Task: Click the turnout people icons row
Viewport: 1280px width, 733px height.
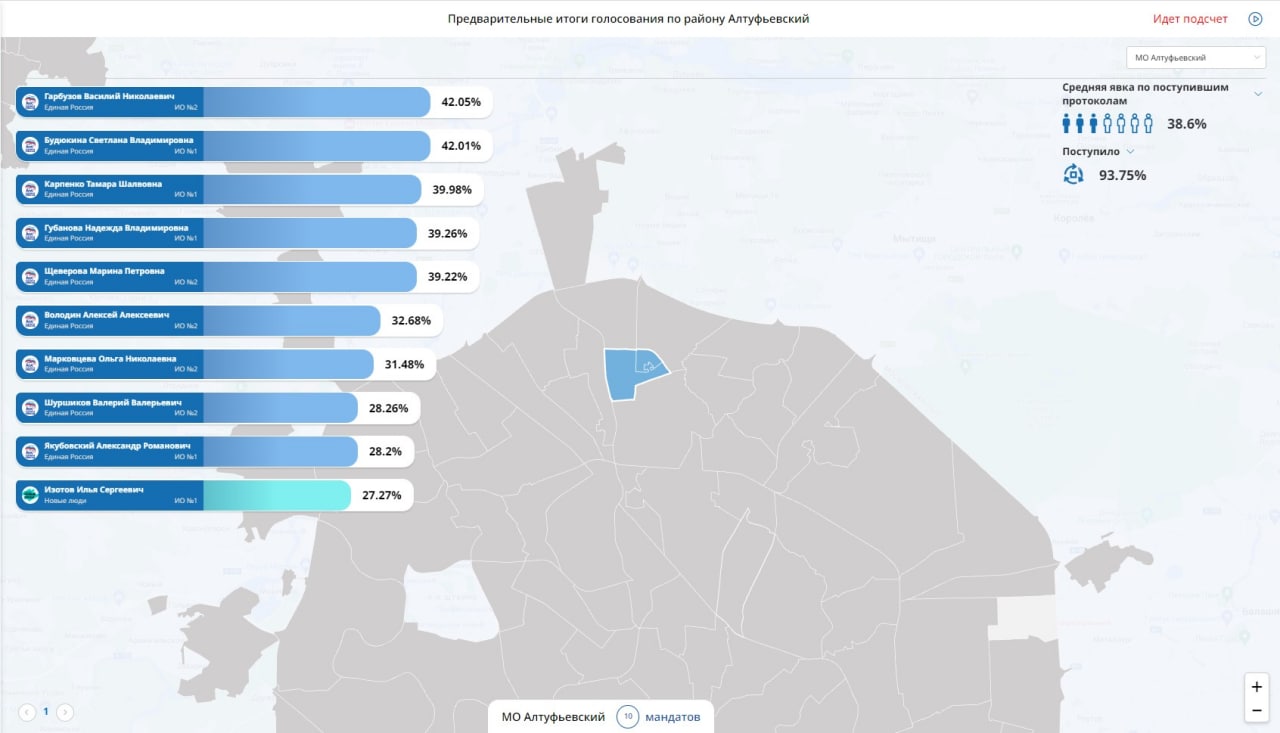Action: coord(1108,124)
